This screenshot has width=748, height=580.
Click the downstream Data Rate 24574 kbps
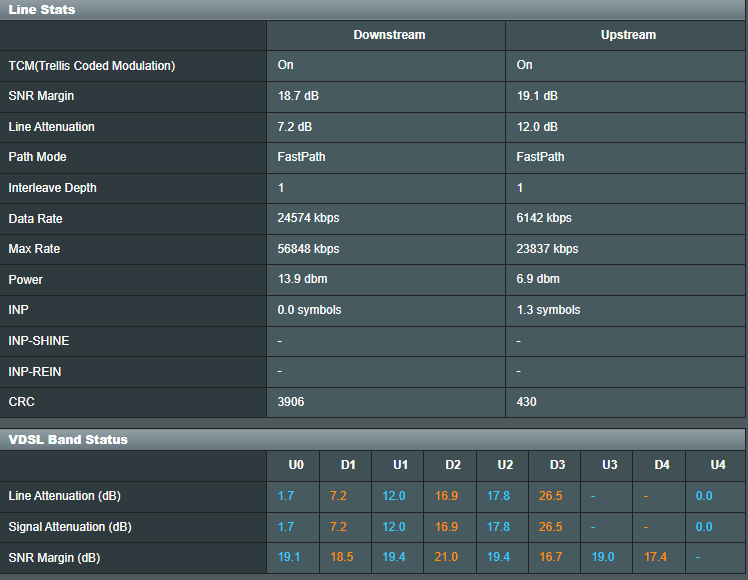tap(308, 218)
